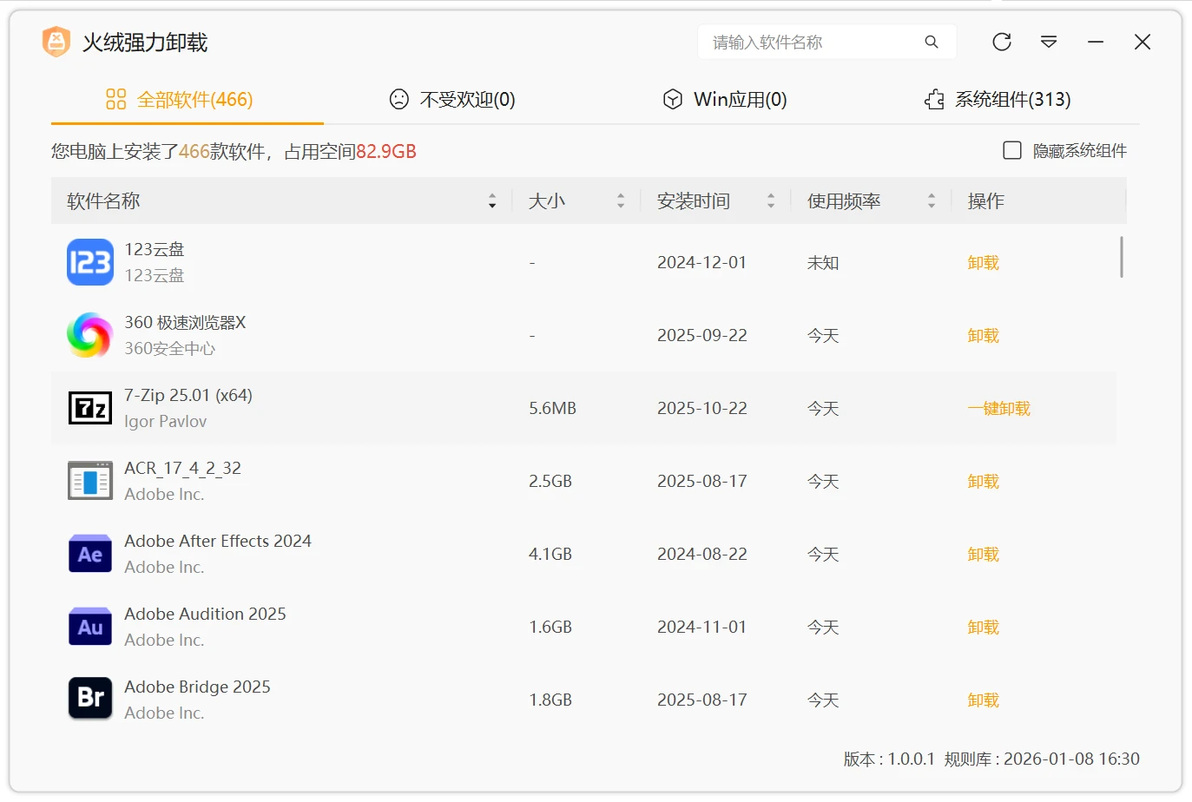The height and width of the screenshot is (802, 1192).
Task: Click the cube icon on Win应用 tab
Action: 673,99
